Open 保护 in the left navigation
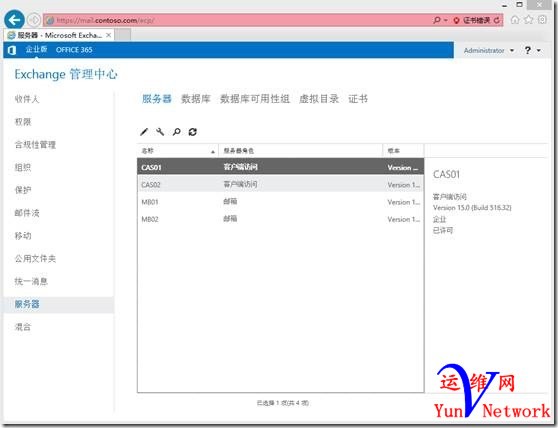The width and height of the screenshot is (558, 428). pyautogui.click(x=23, y=190)
